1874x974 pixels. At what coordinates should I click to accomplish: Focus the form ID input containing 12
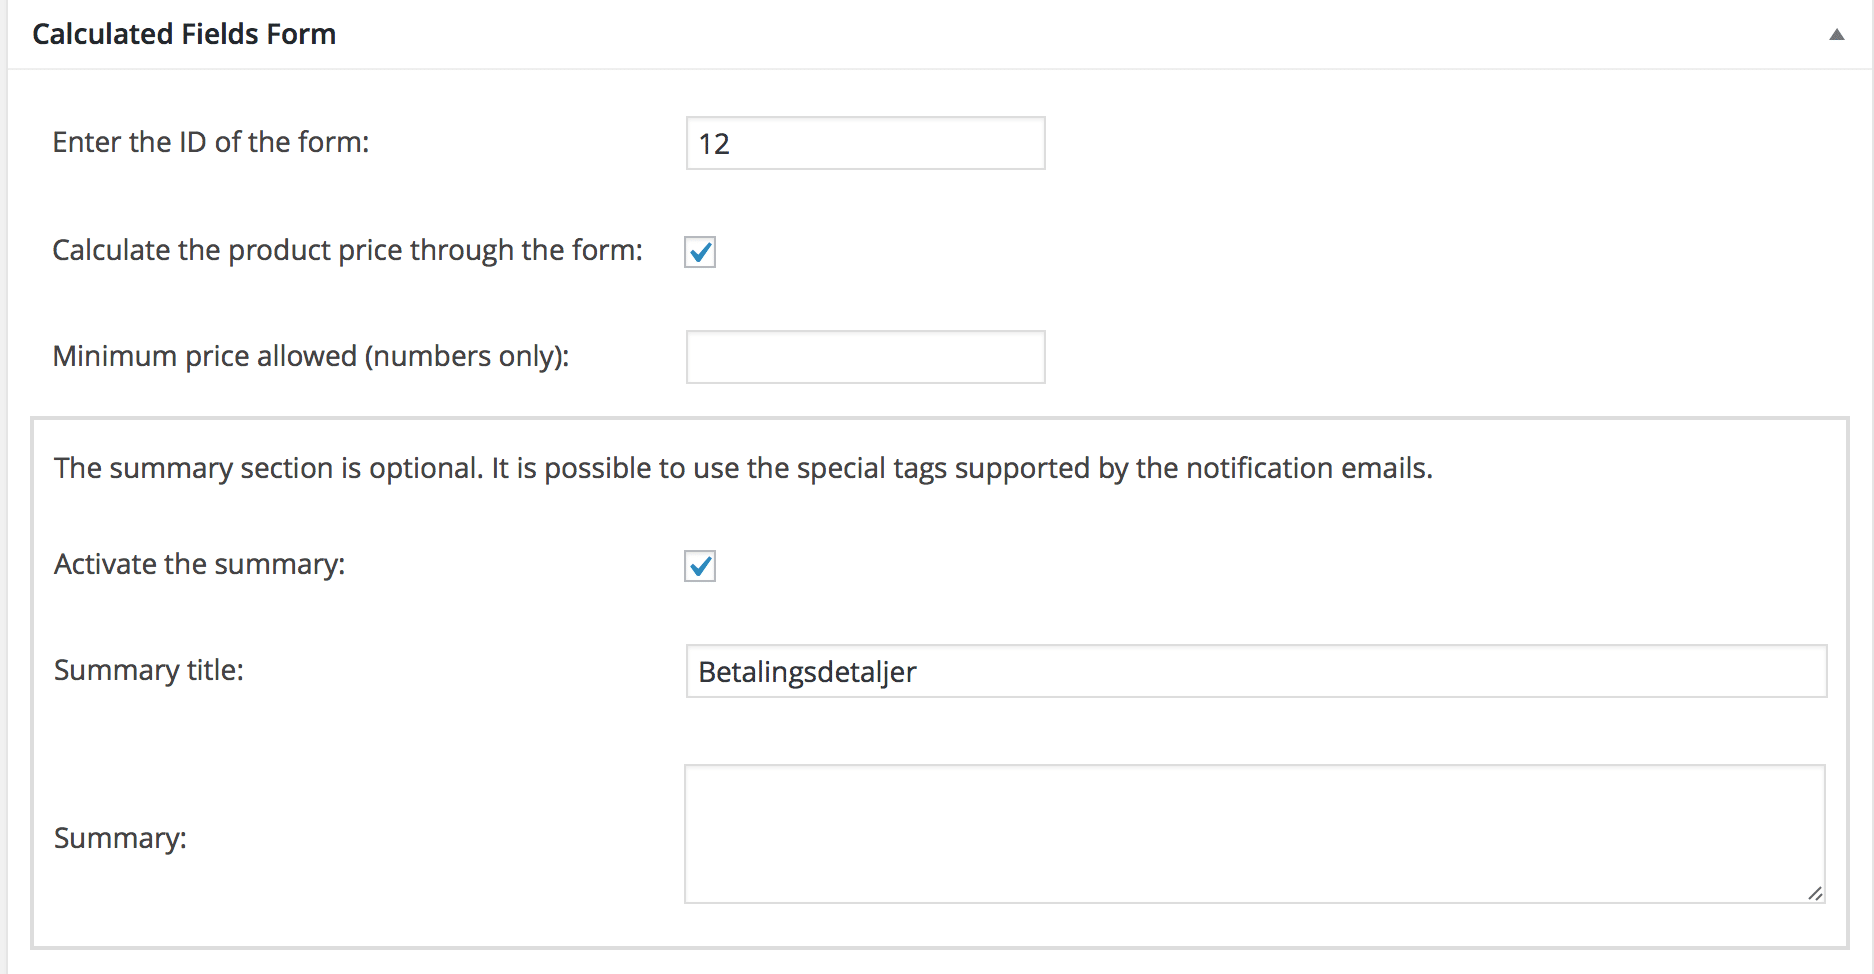(865, 143)
